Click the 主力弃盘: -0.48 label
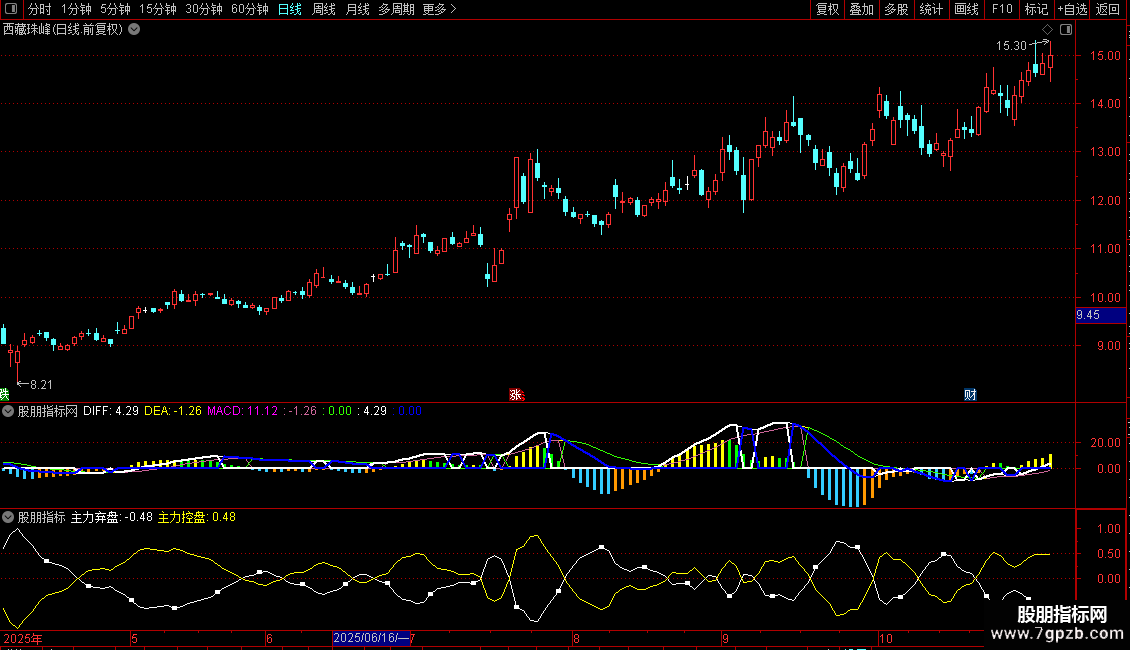The height and width of the screenshot is (650, 1130). 112,517
